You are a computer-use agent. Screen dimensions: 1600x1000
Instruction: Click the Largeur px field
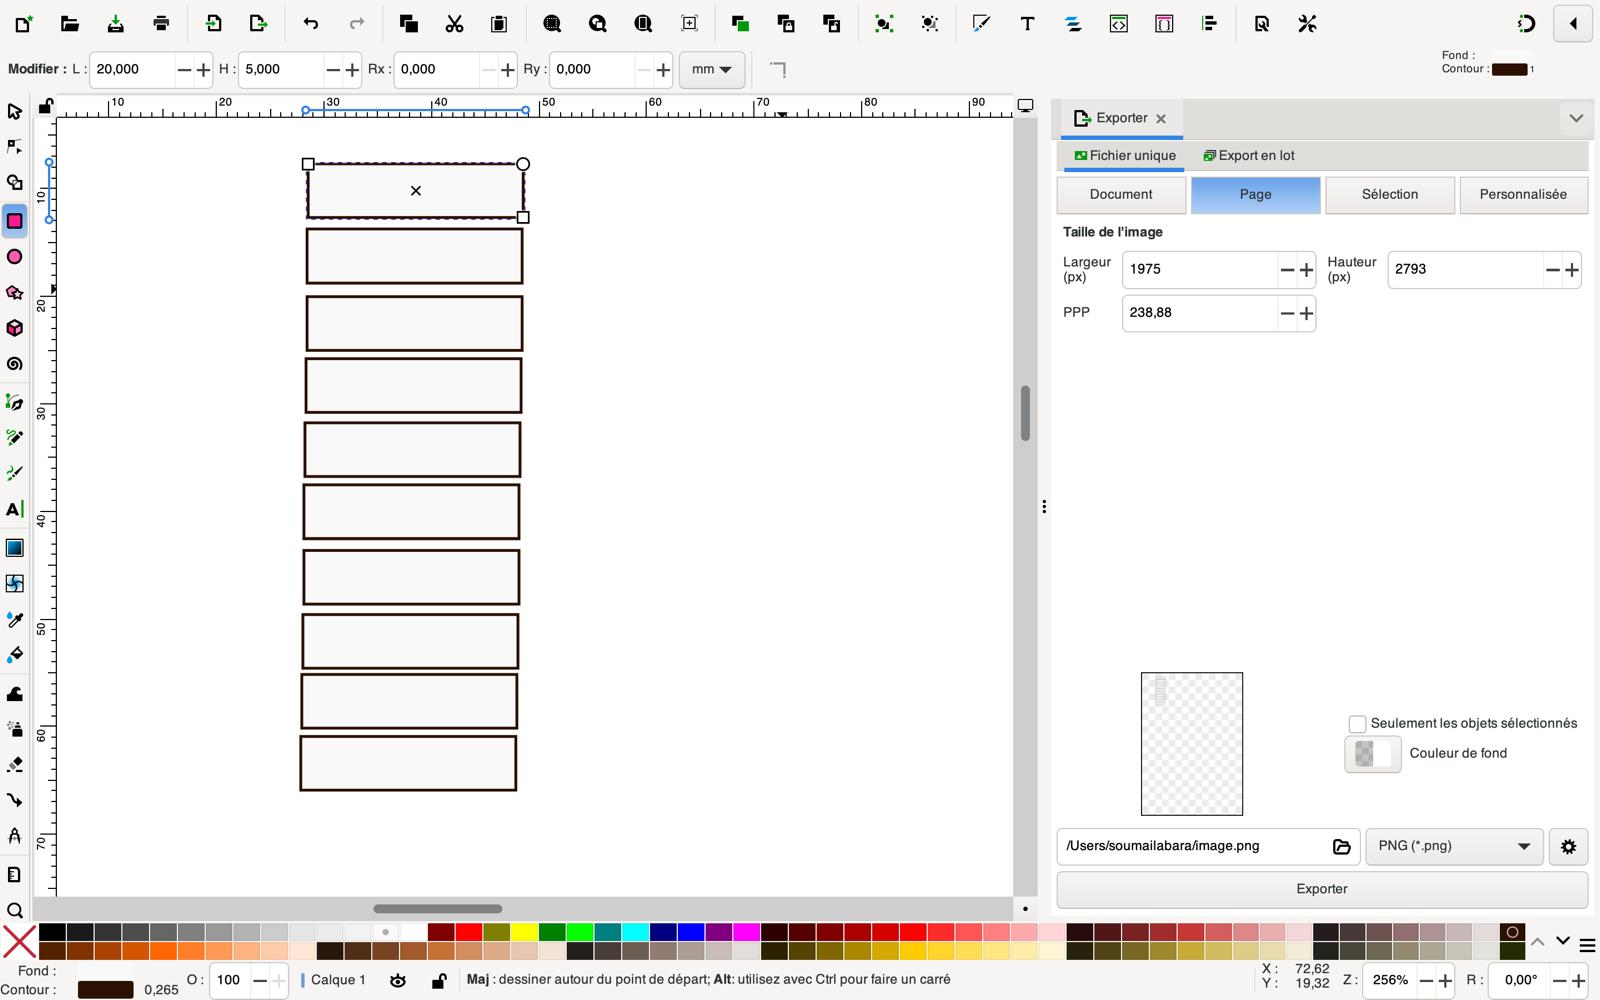1200,270
